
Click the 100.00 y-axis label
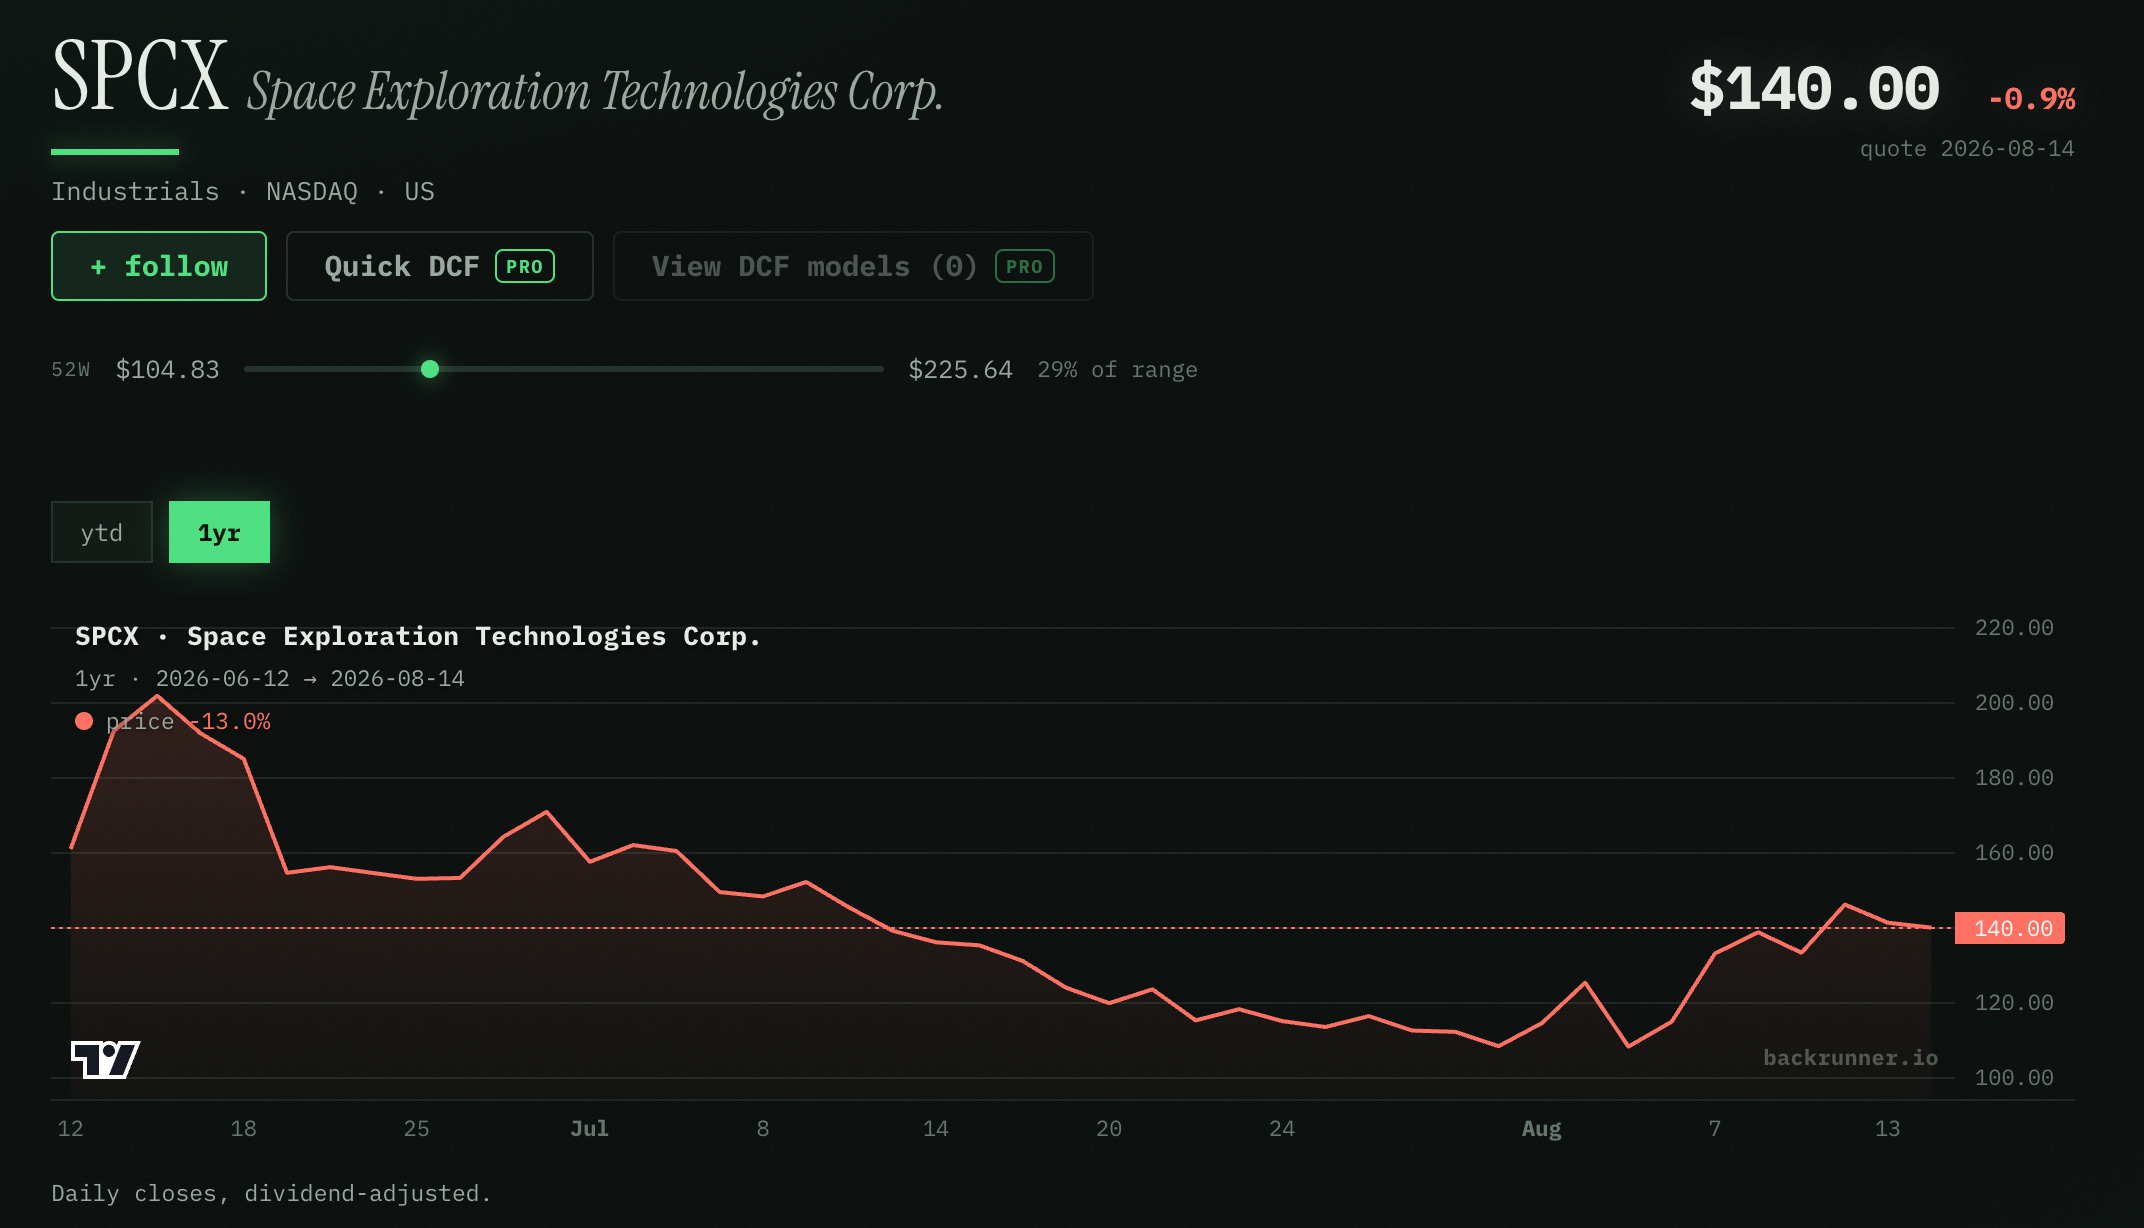pos(2014,1078)
